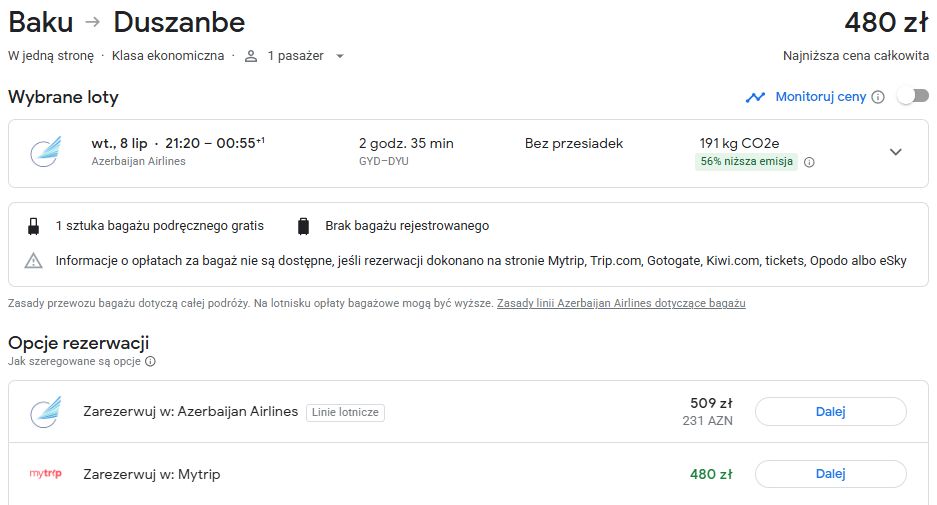Click the Monitoruj ceny link text

pos(820,97)
